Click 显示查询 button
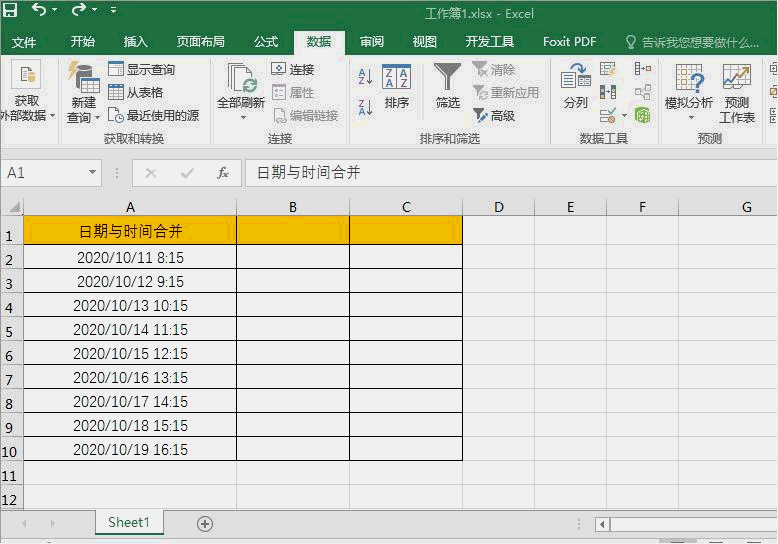This screenshot has width=778, height=544. (141, 69)
